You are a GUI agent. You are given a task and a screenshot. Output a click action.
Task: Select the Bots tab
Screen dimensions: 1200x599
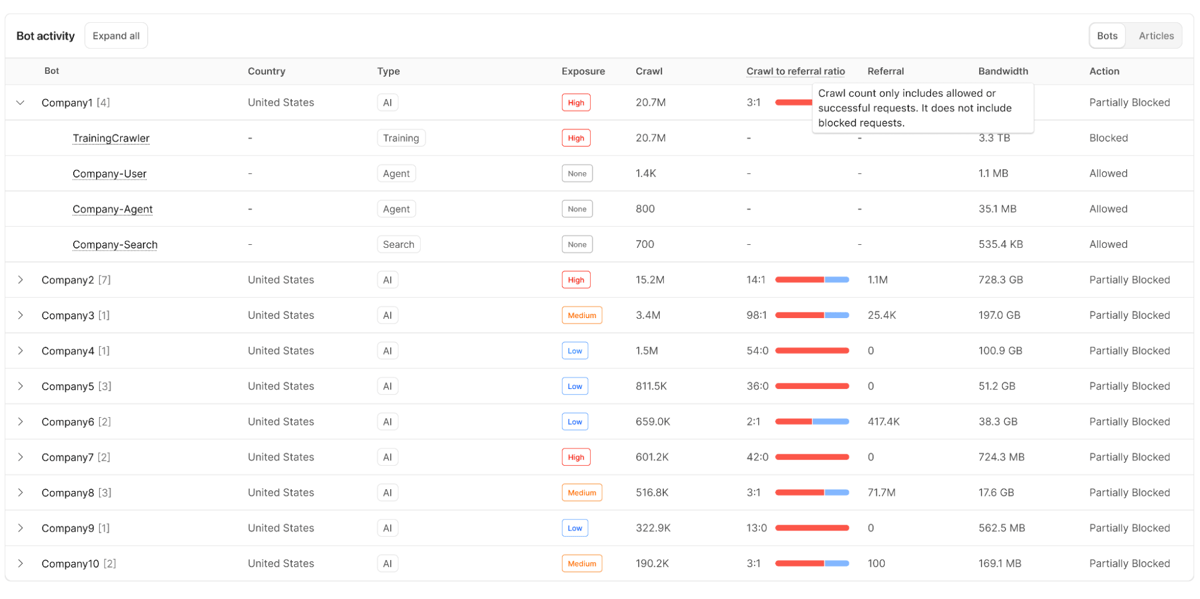[1107, 36]
